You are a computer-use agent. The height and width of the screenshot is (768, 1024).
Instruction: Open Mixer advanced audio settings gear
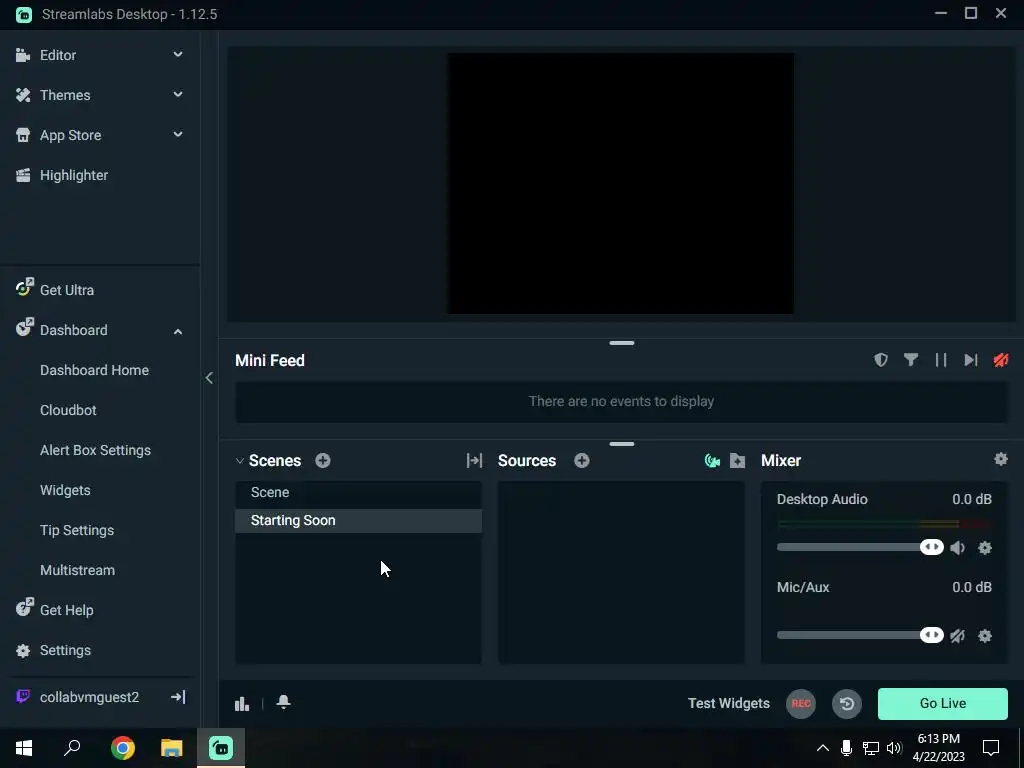(1001, 459)
